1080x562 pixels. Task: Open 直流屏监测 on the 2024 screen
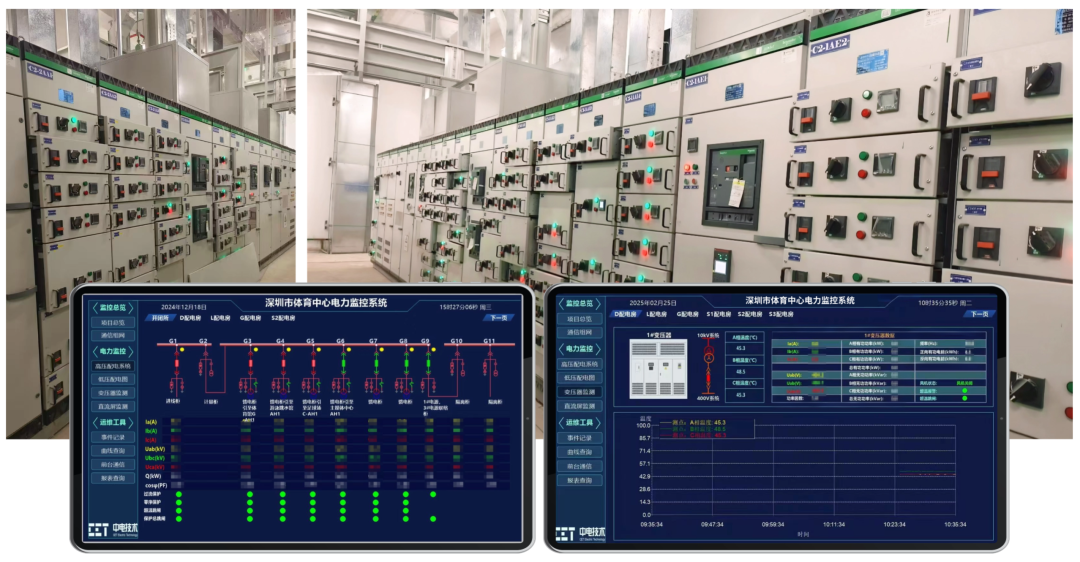pos(113,406)
